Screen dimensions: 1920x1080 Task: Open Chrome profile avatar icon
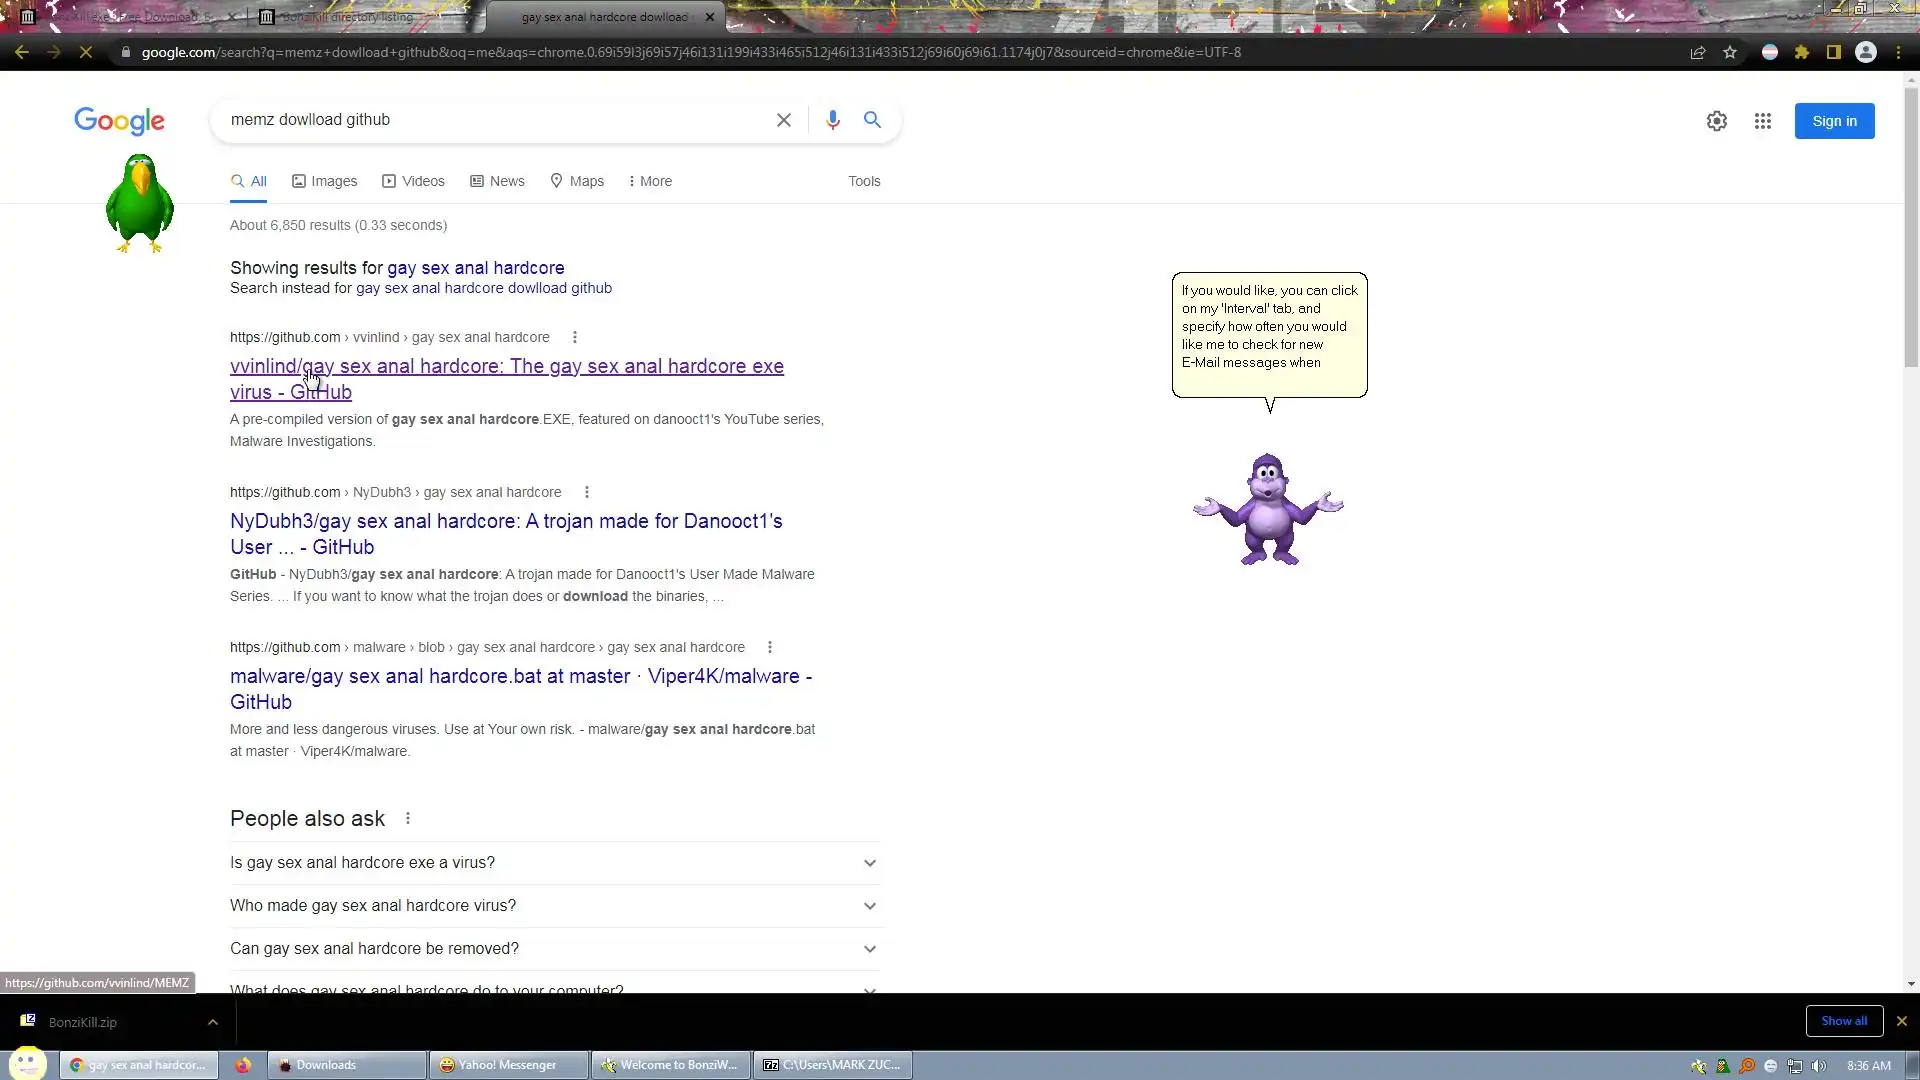1865,52
